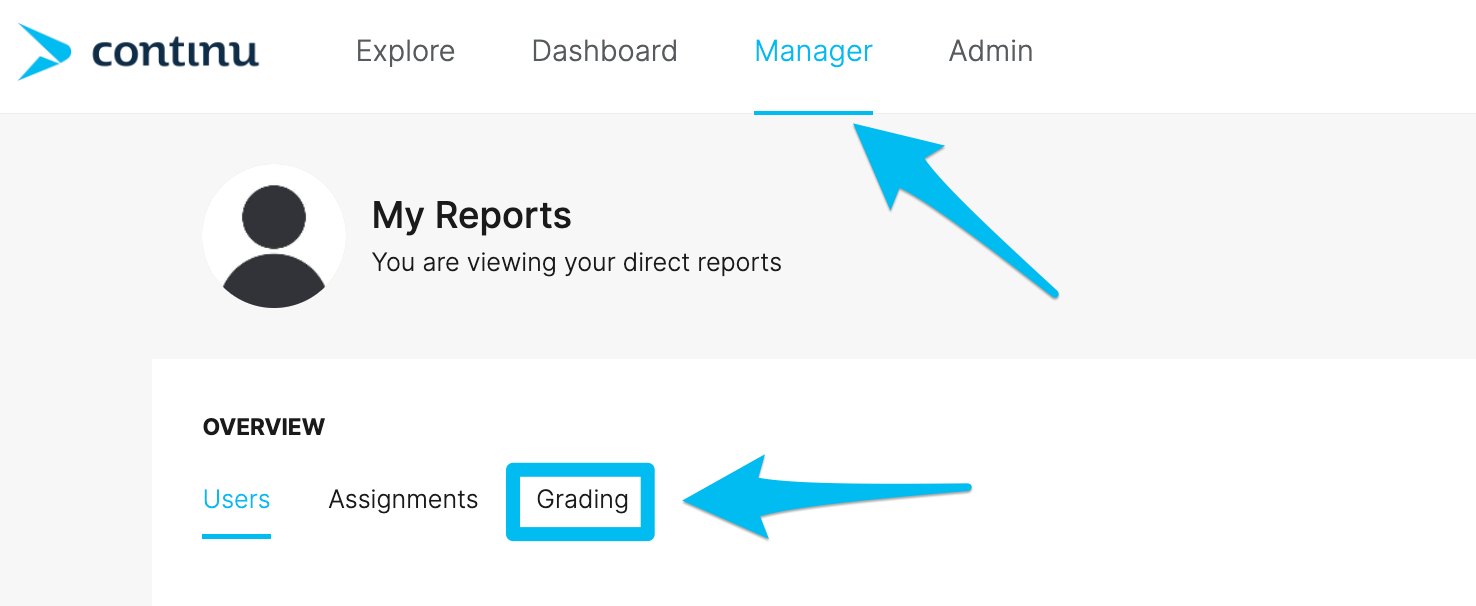Click the profile avatar silhouette
1476x606 pixels.
tap(274, 237)
